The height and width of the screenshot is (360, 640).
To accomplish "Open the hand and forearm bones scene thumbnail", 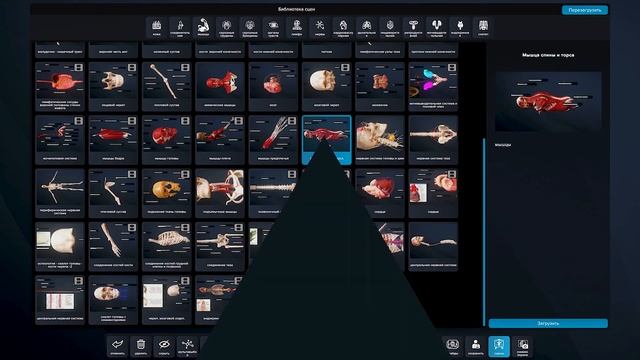I will click(x=113, y=247).
